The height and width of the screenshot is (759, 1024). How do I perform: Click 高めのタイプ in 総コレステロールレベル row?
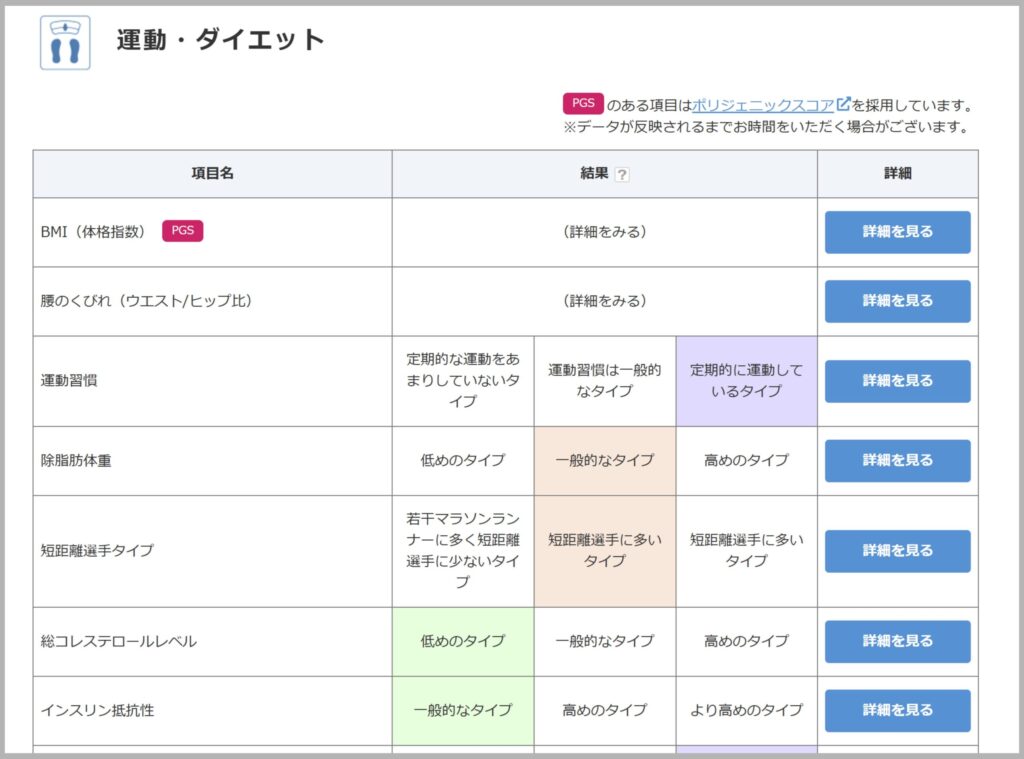[x=746, y=641]
